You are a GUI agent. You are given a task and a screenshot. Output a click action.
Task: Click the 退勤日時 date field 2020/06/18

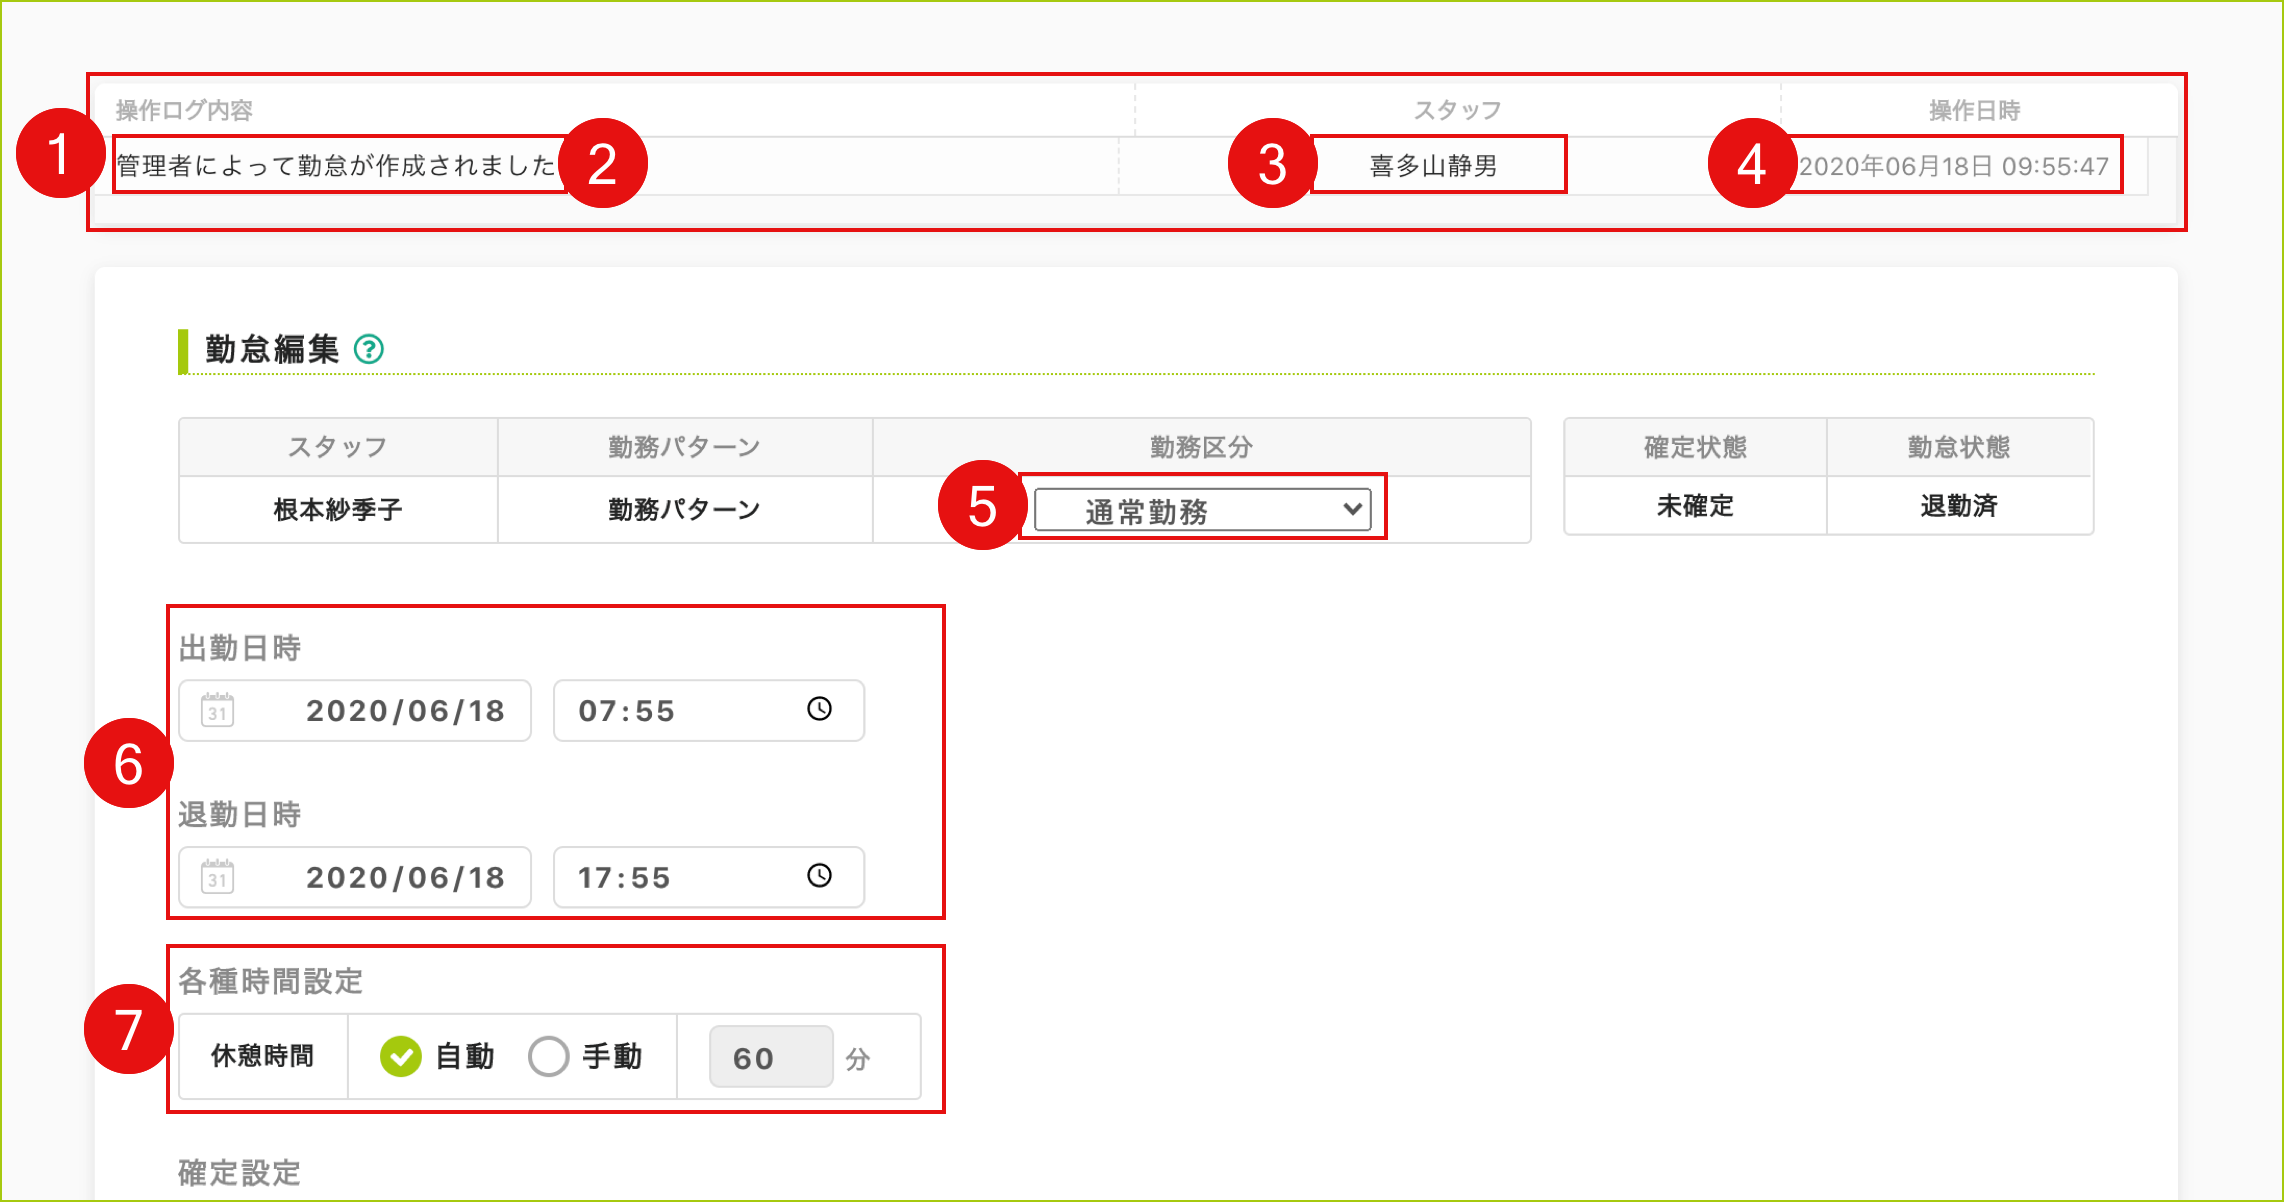coord(404,877)
